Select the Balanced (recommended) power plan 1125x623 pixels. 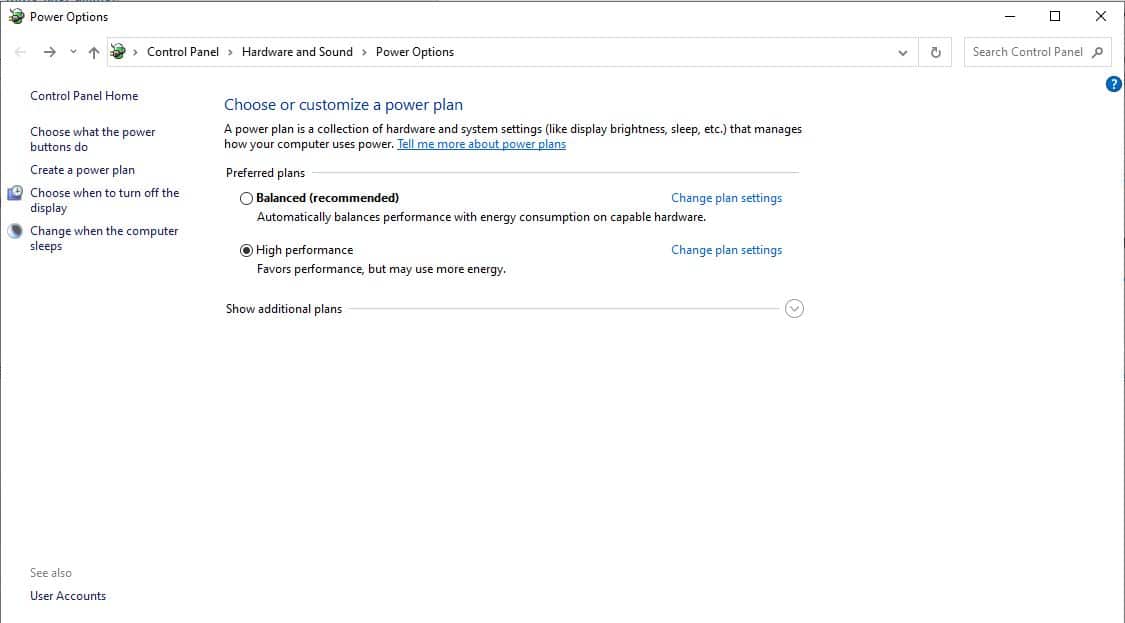[247, 198]
